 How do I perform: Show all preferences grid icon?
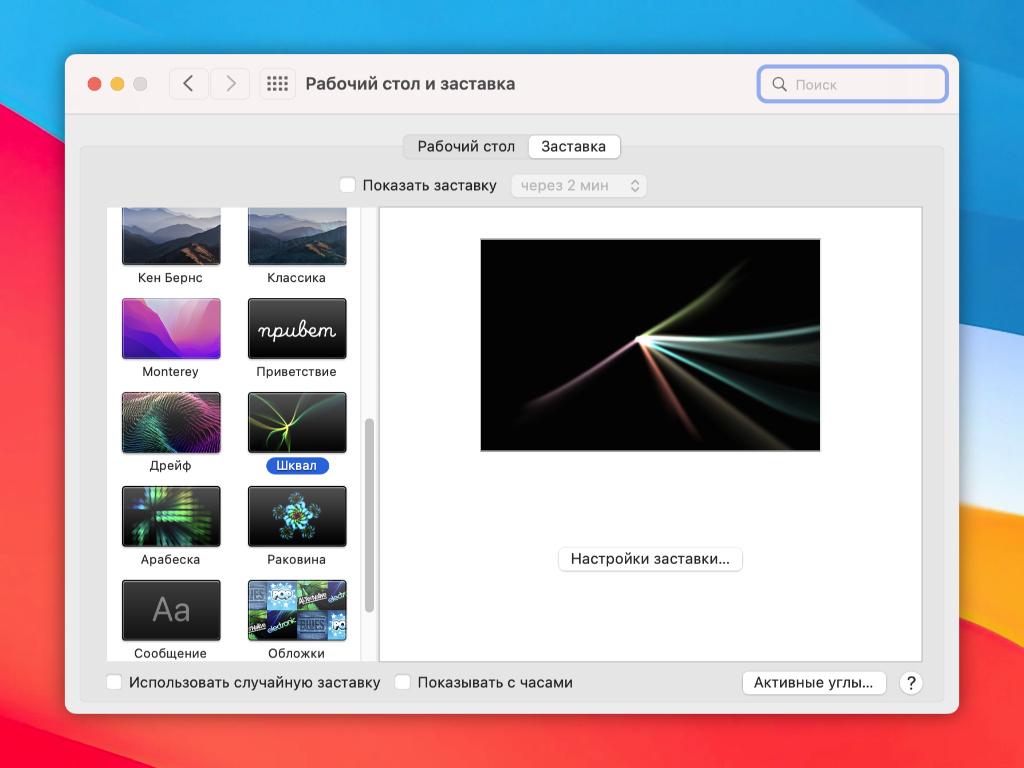(277, 84)
